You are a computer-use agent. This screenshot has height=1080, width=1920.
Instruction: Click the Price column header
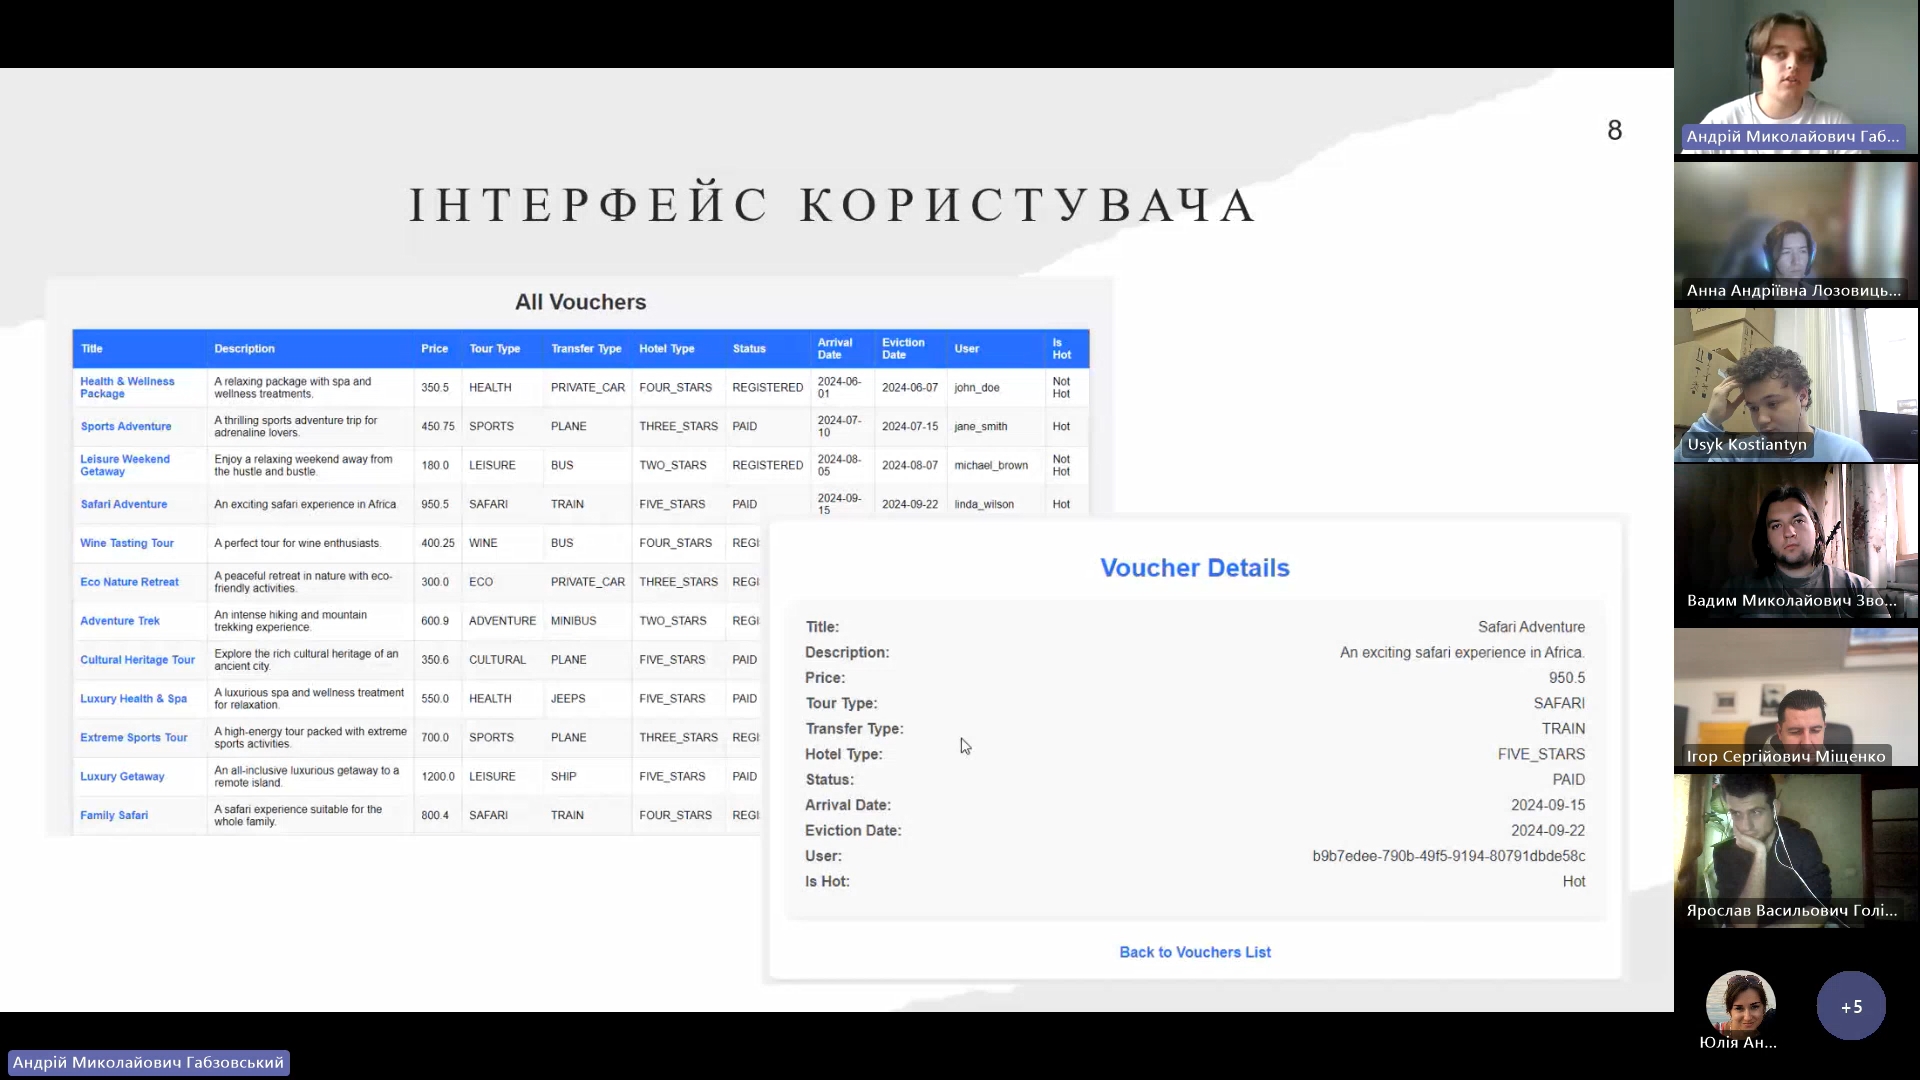tap(434, 349)
